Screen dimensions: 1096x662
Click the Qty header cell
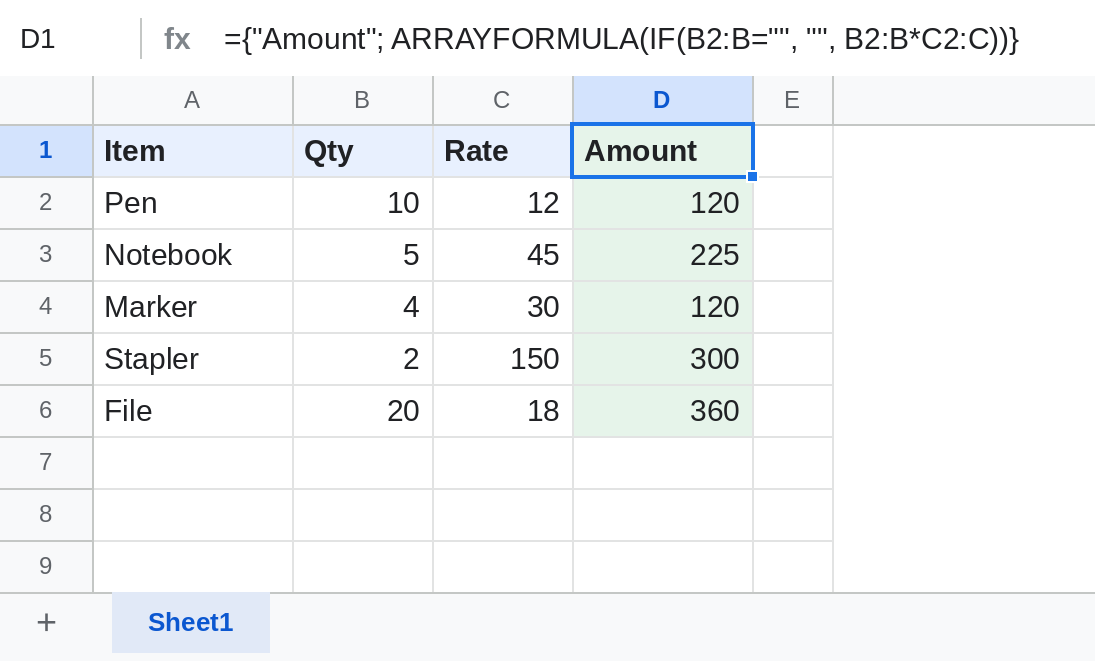pyautogui.click(x=363, y=151)
